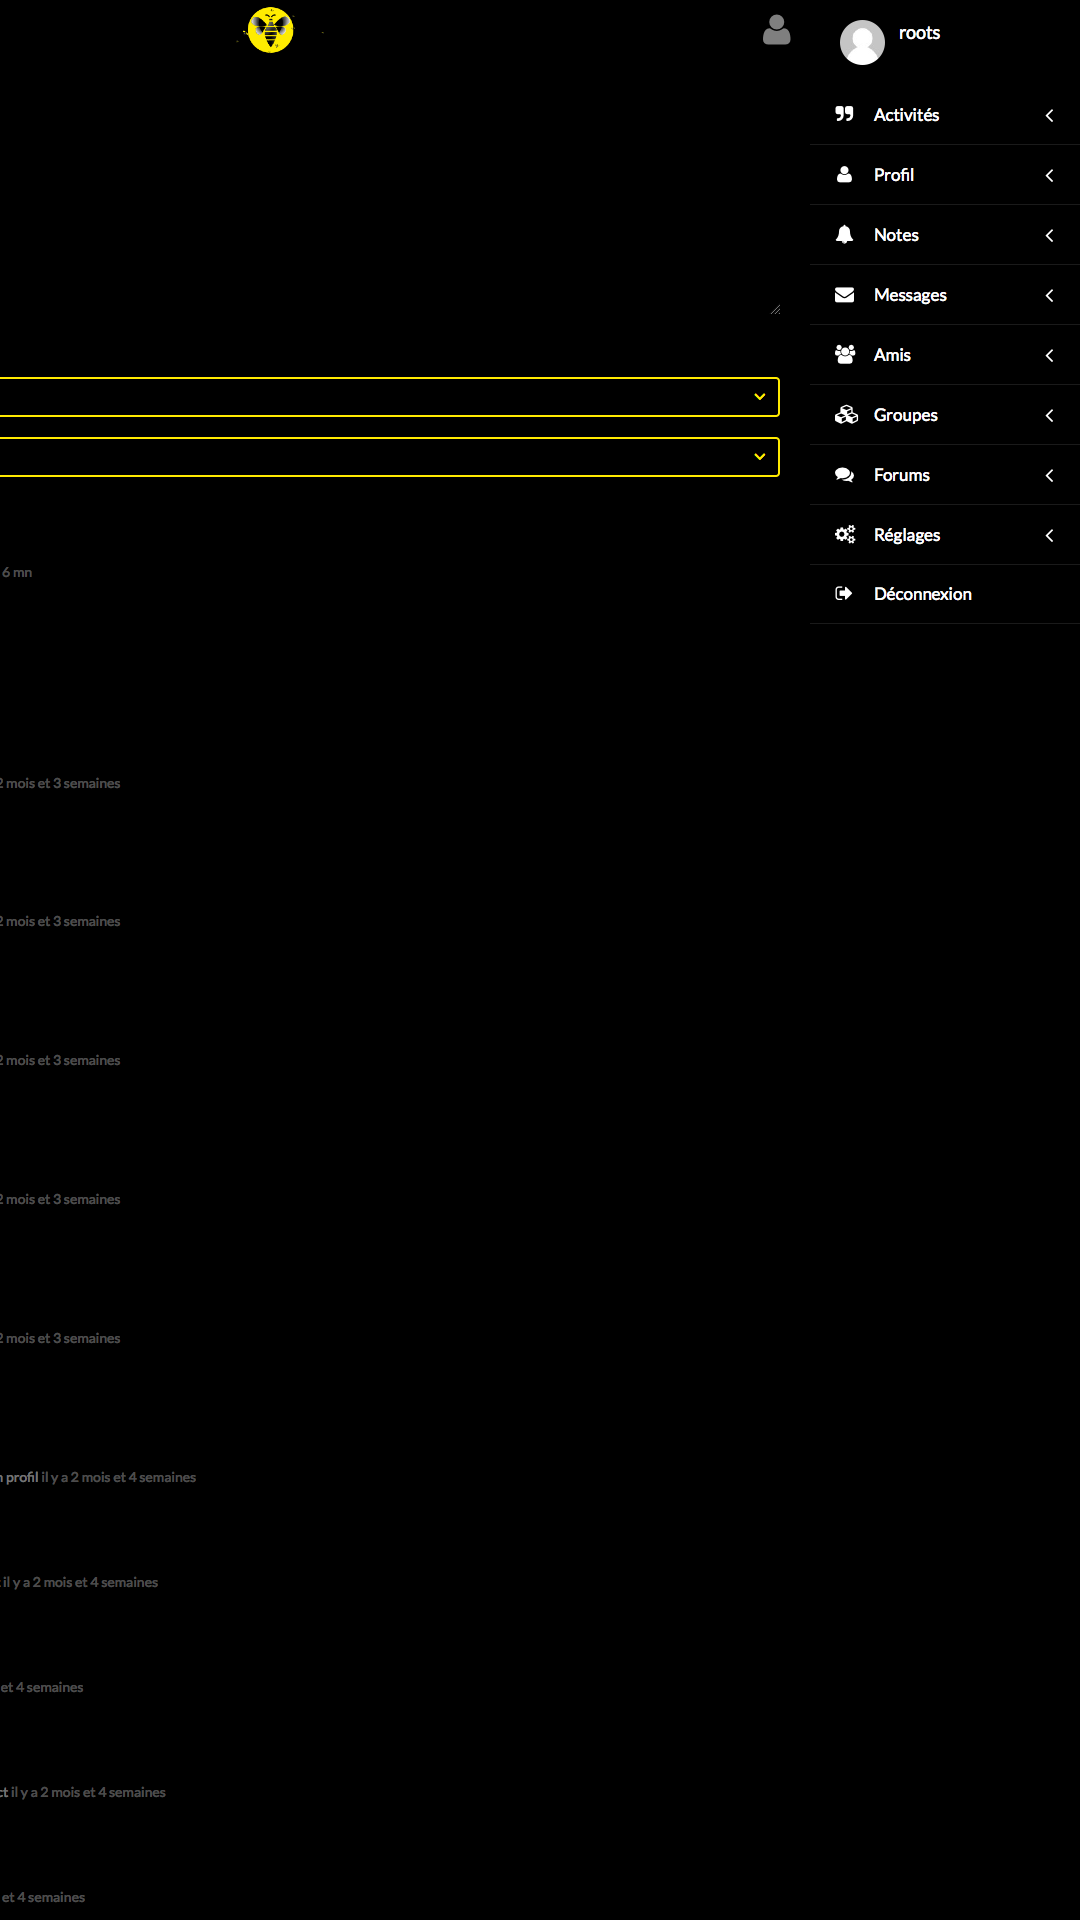Expand the Réglages submenu chevron
Image resolution: width=1080 pixels, height=1920 pixels.
tap(1049, 535)
